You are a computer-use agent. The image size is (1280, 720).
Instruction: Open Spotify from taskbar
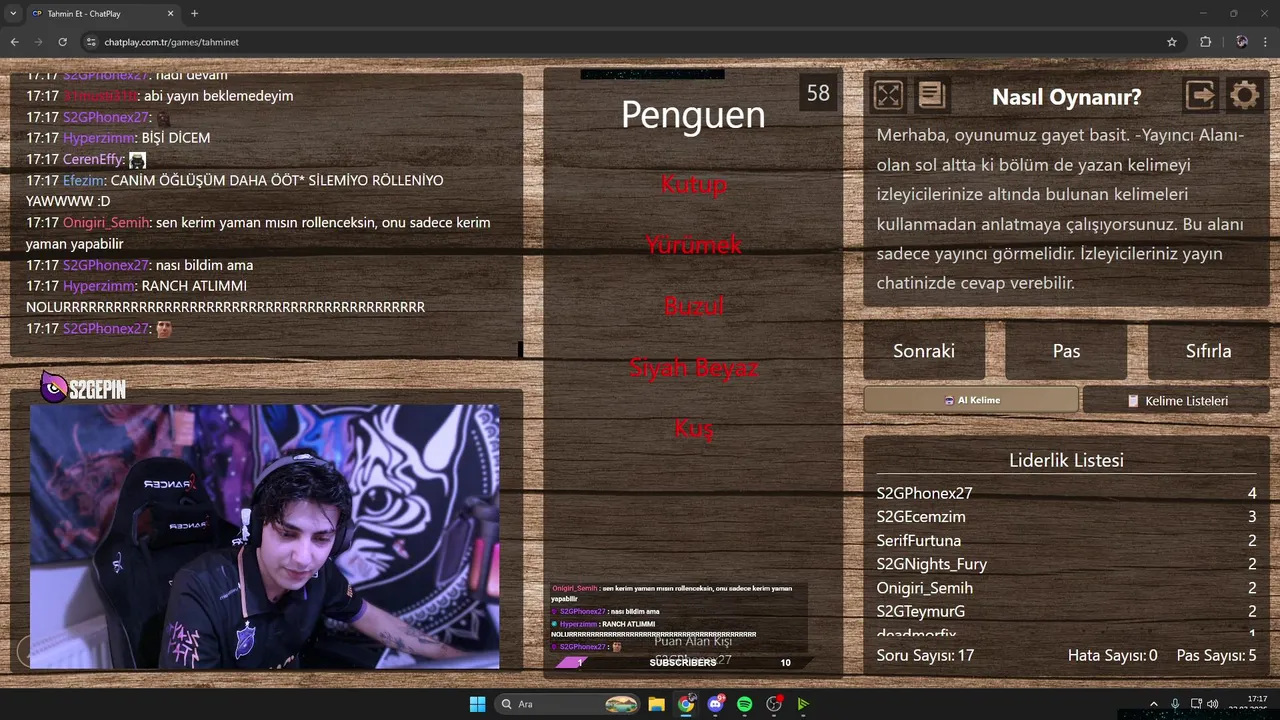pos(744,704)
